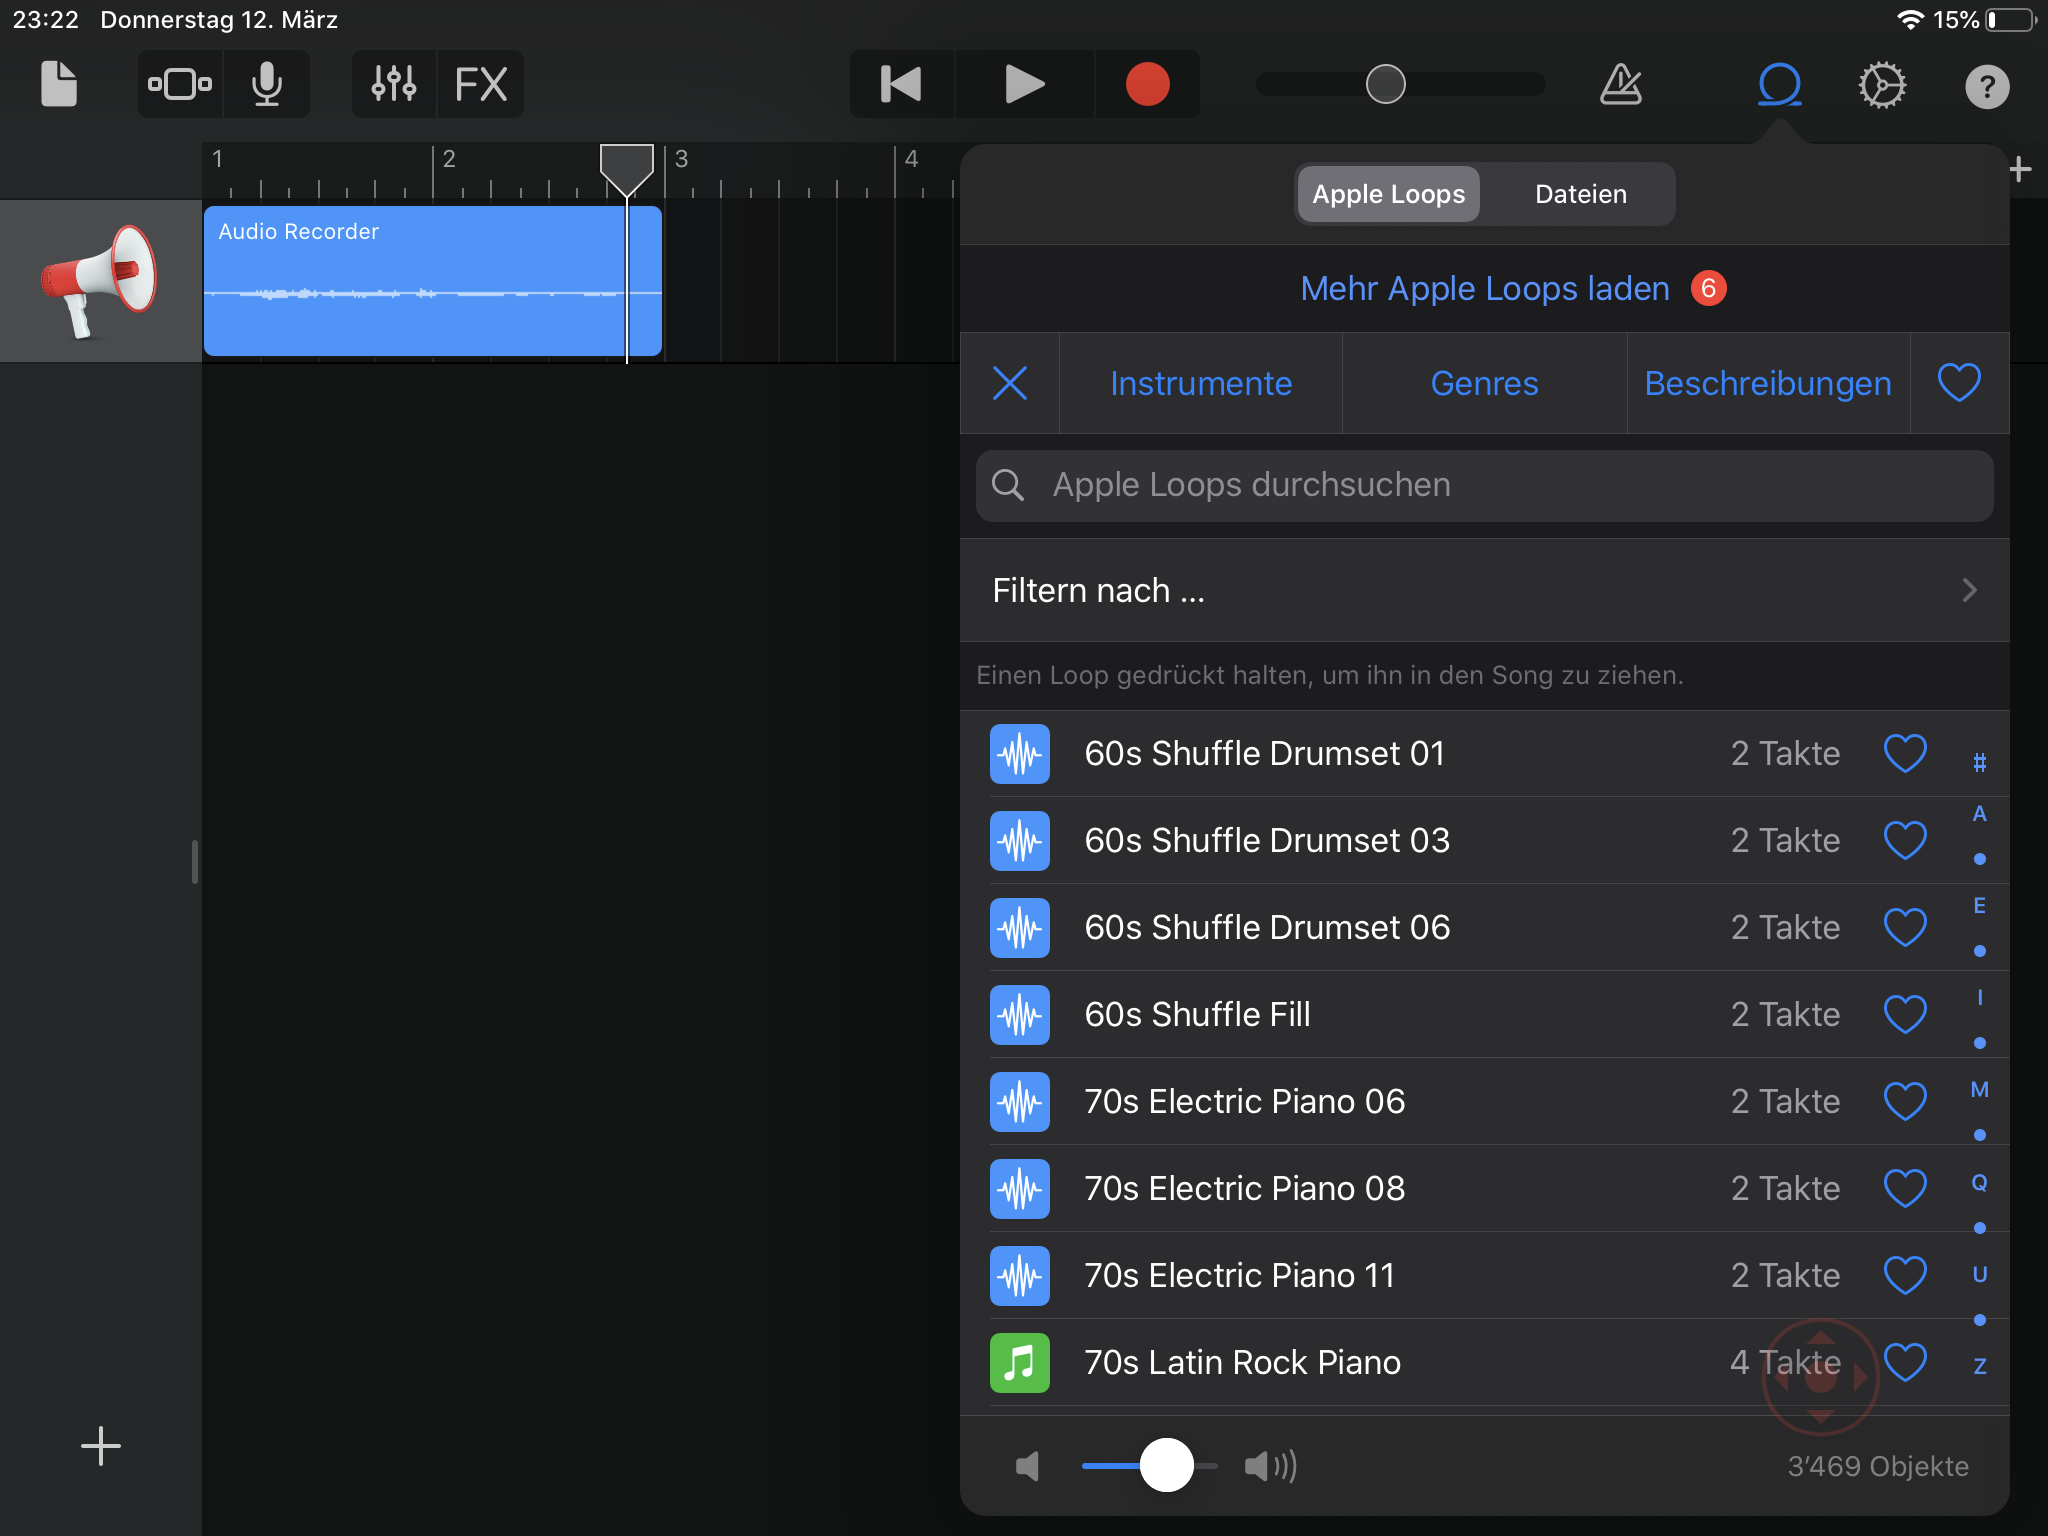This screenshot has width=2048, height=1536.
Task: Tap the Apple Loops search field
Action: tap(1484, 485)
